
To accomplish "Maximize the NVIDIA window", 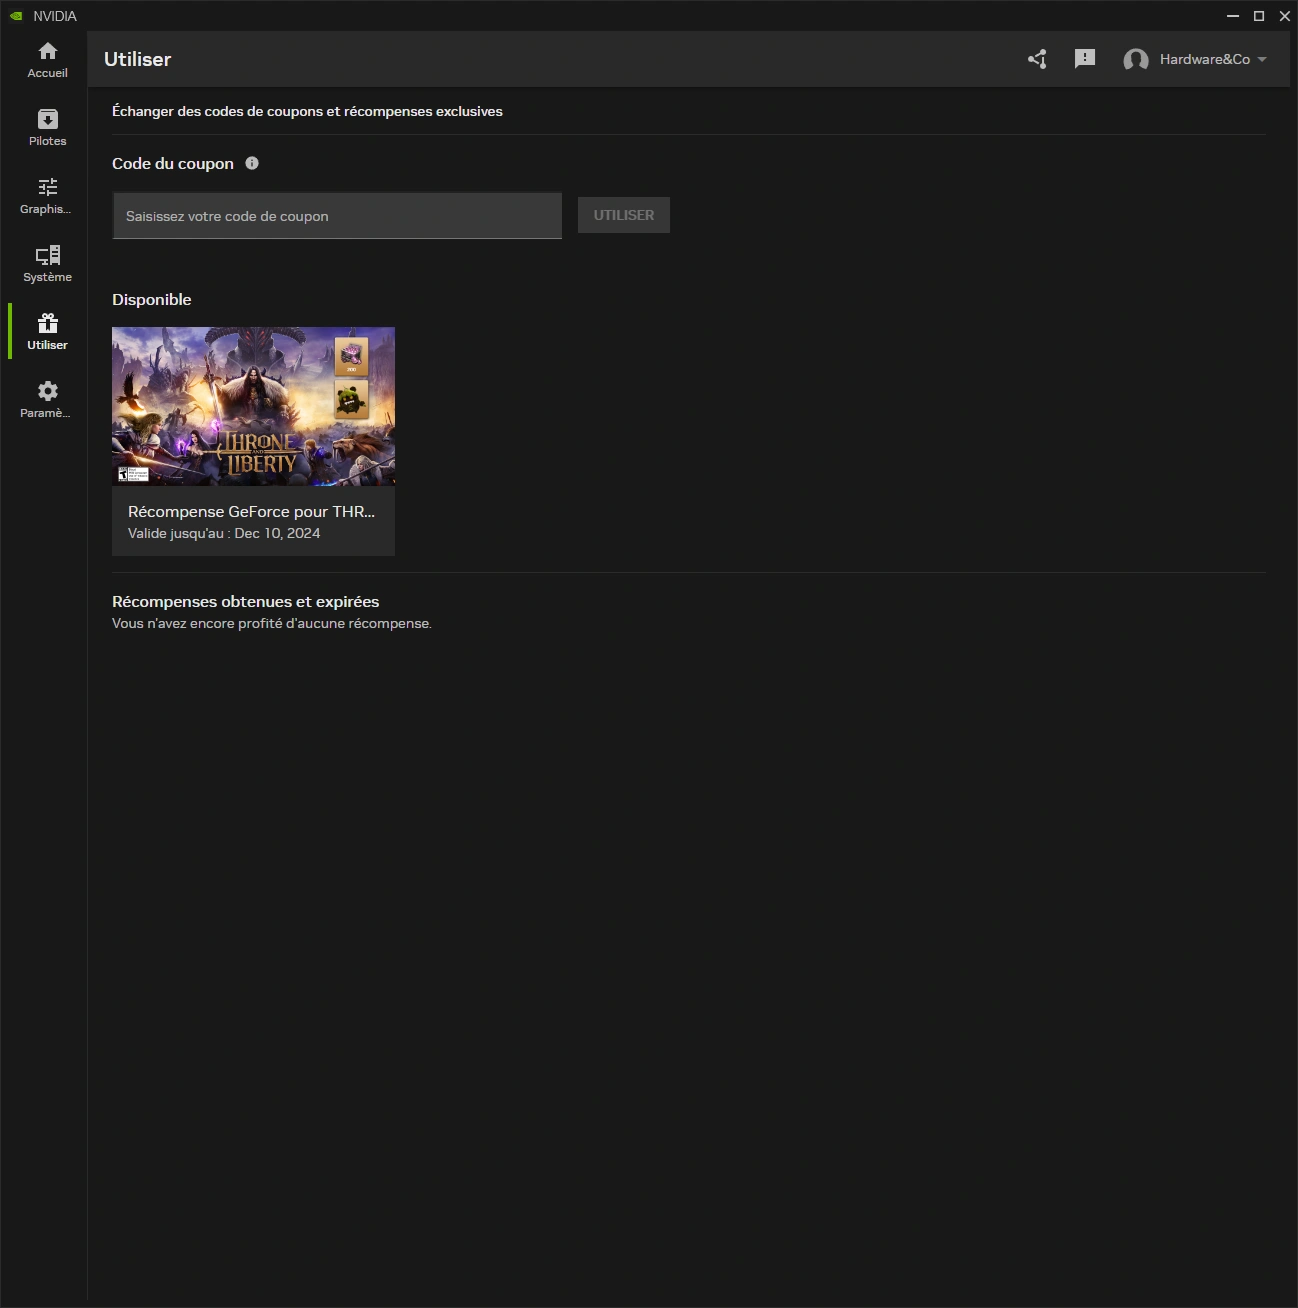I will 1259,16.
